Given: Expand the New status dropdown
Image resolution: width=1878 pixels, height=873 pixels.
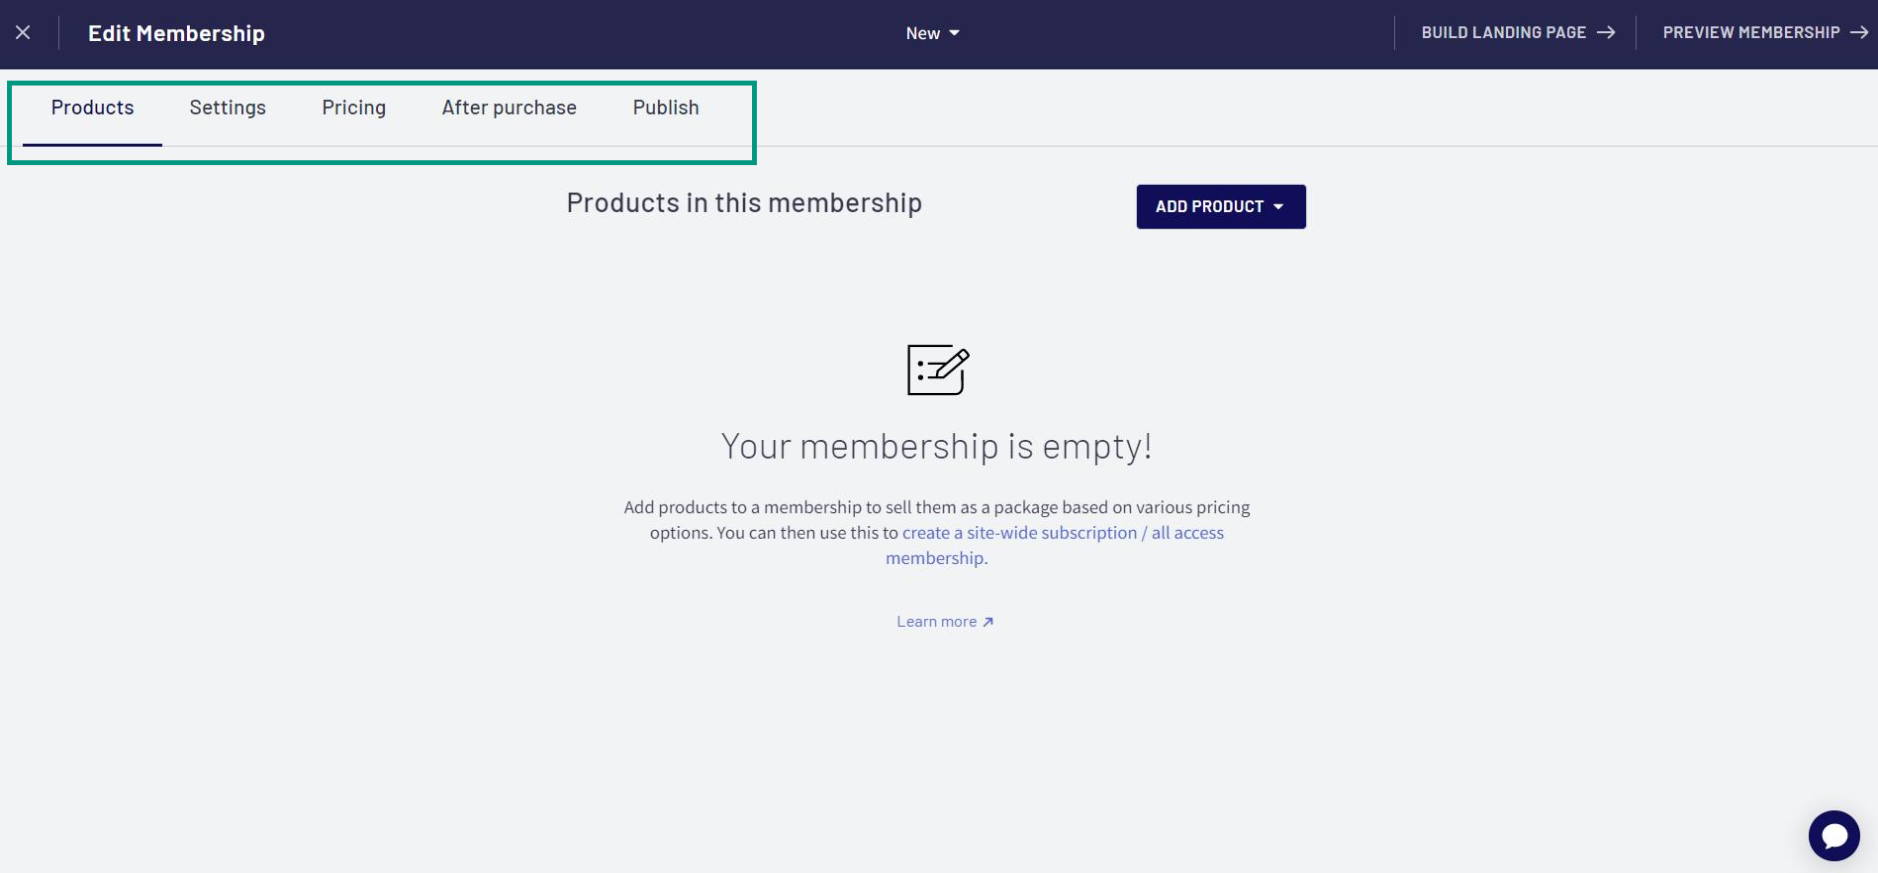Looking at the screenshot, I should [933, 33].
